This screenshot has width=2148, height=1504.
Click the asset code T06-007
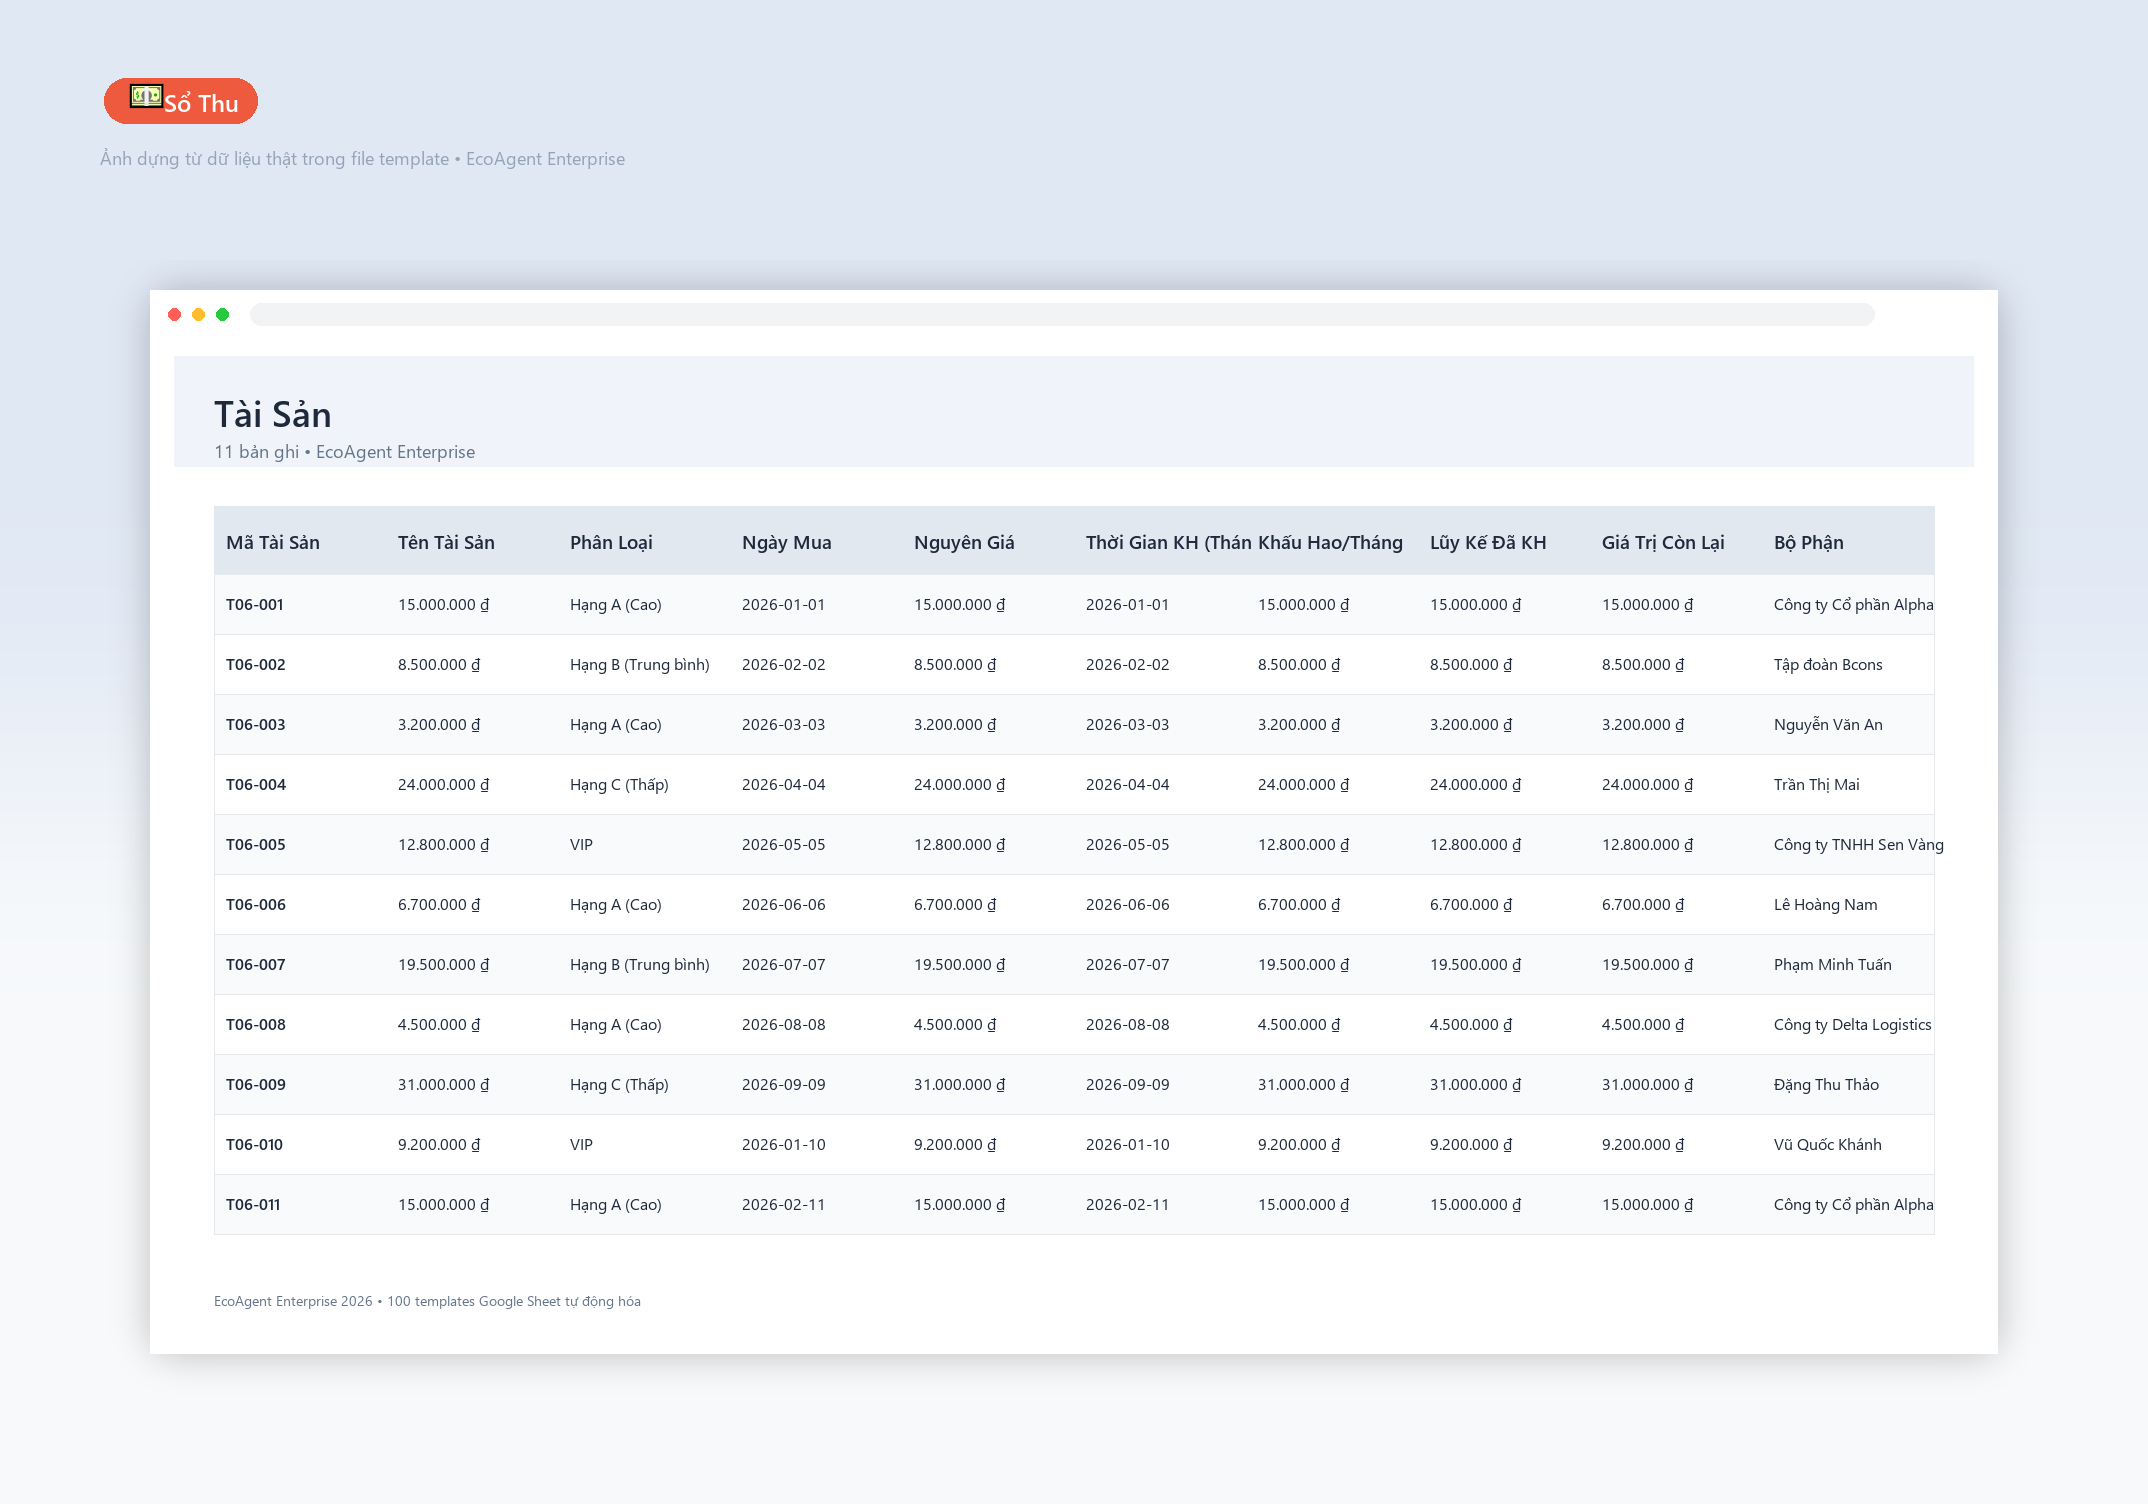coord(256,965)
